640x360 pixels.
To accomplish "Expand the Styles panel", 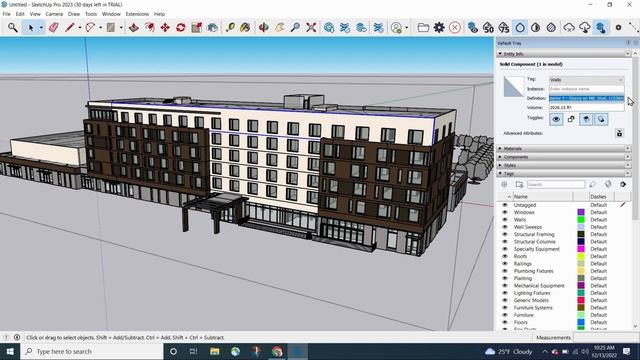I will (x=500, y=165).
